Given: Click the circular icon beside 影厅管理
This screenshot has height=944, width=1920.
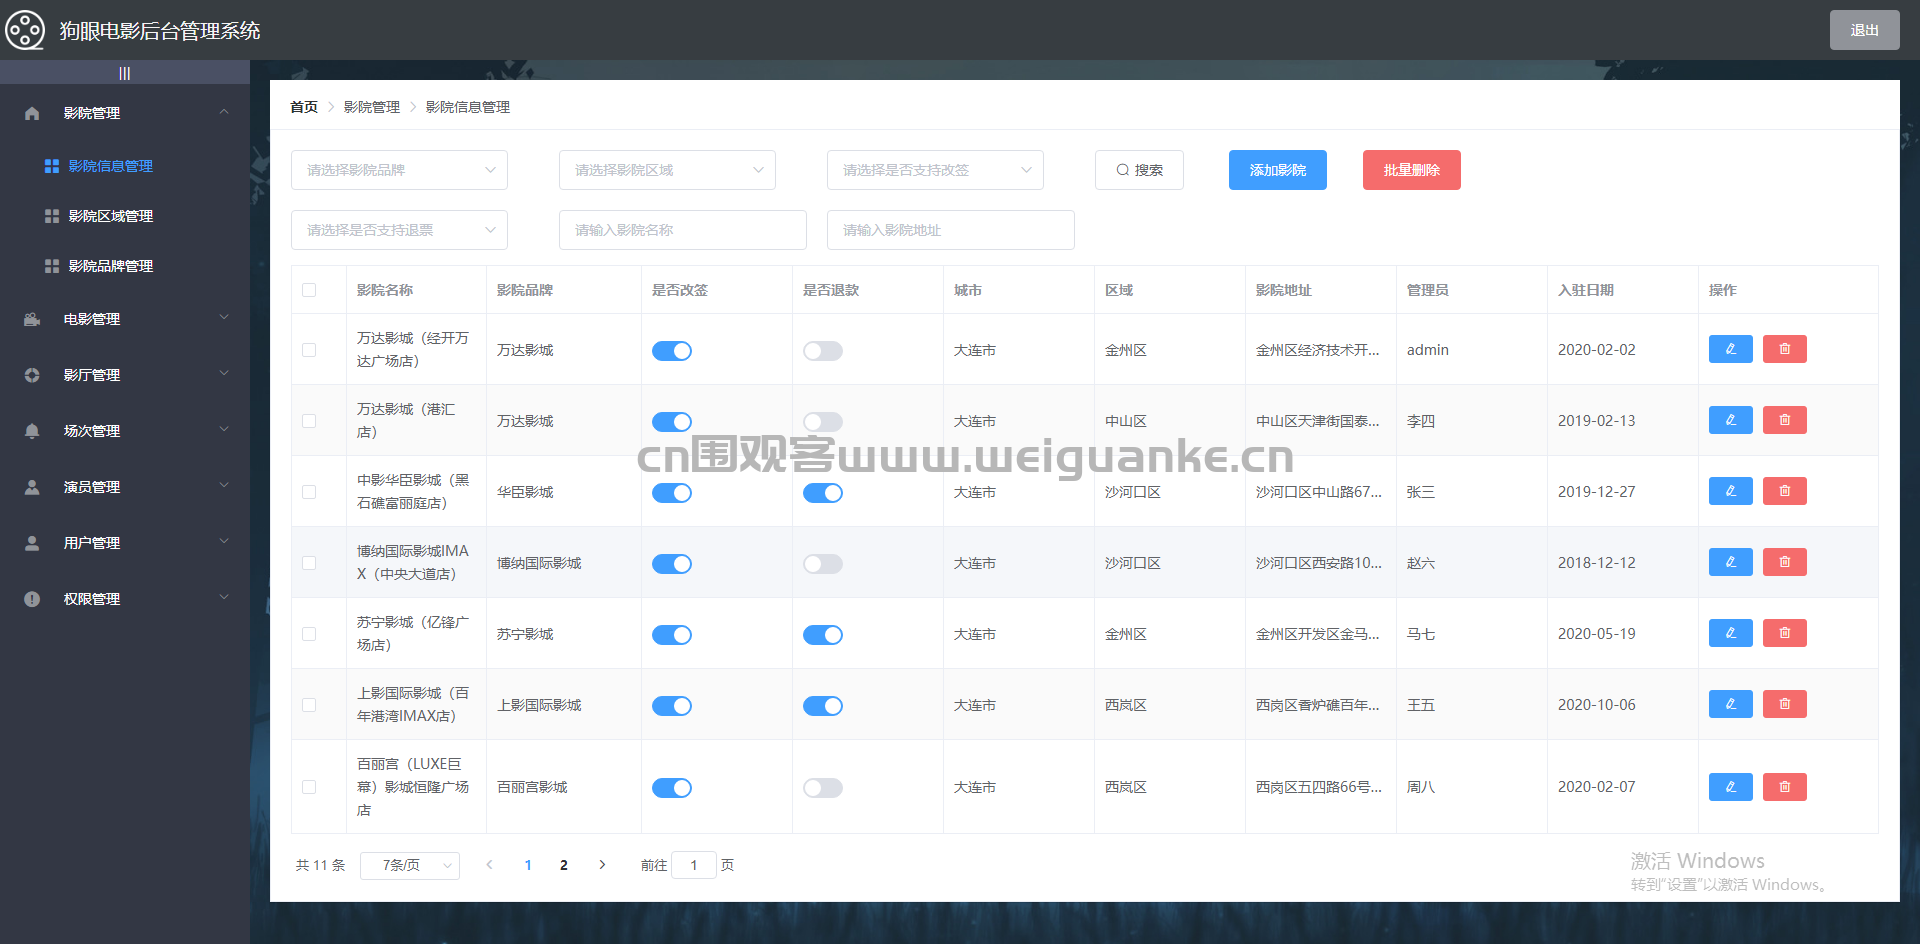Looking at the screenshot, I should click(x=32, y=375).
